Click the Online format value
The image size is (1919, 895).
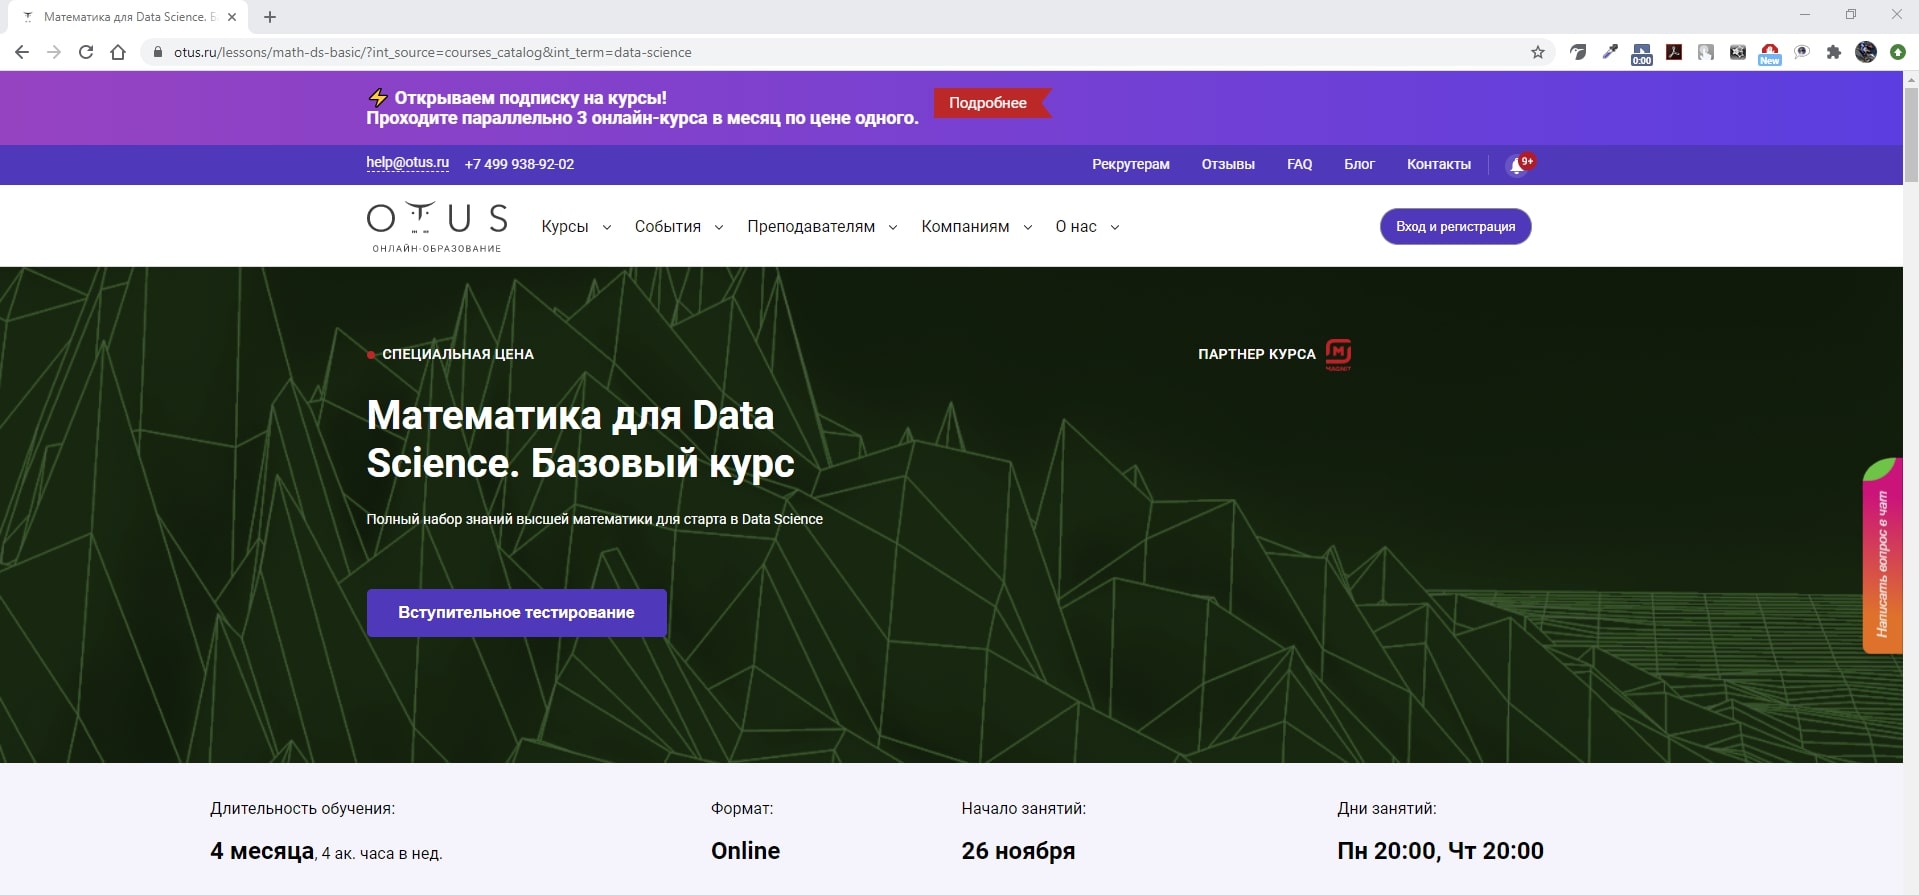(745, 851)
